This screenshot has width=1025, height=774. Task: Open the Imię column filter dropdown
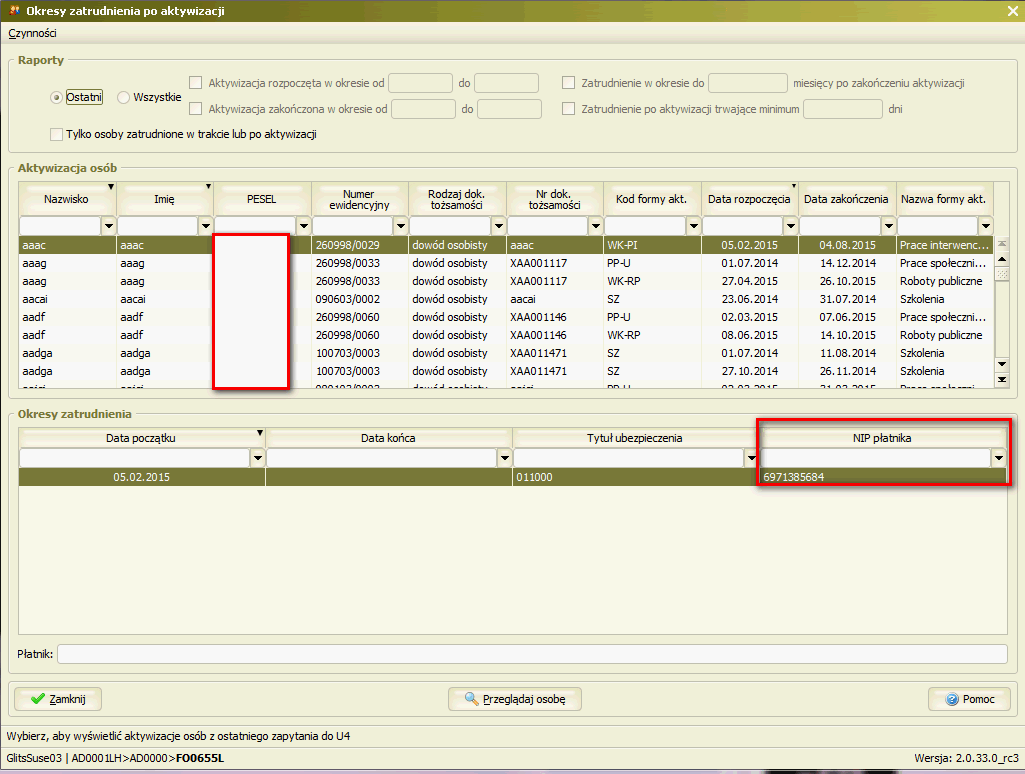(x=206, y=226)
